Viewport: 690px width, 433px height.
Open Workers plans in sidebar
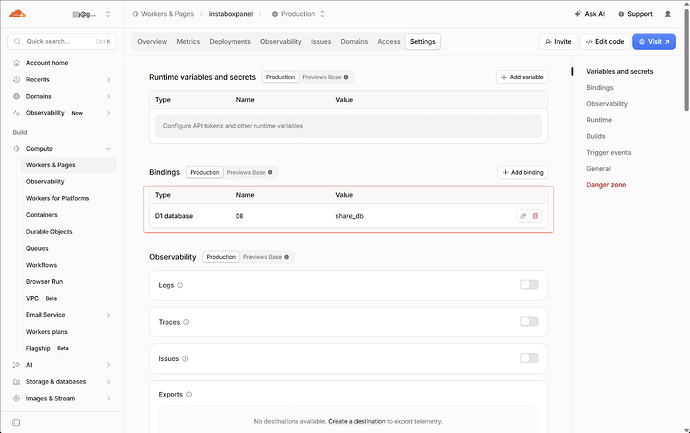coord(46,332)
